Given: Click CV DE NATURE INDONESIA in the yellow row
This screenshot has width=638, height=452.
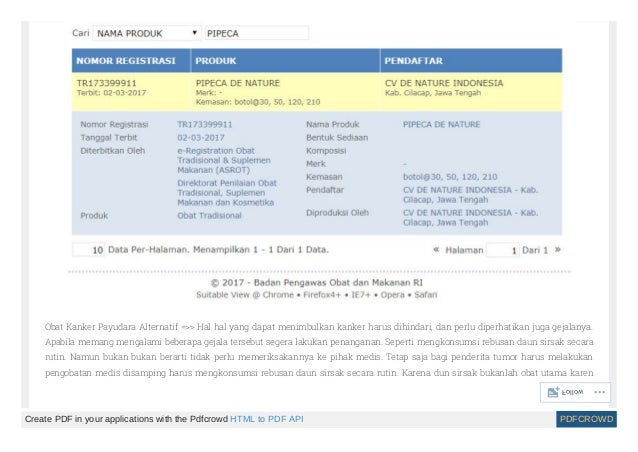Looking at the screenshot, I should [444, 83].
